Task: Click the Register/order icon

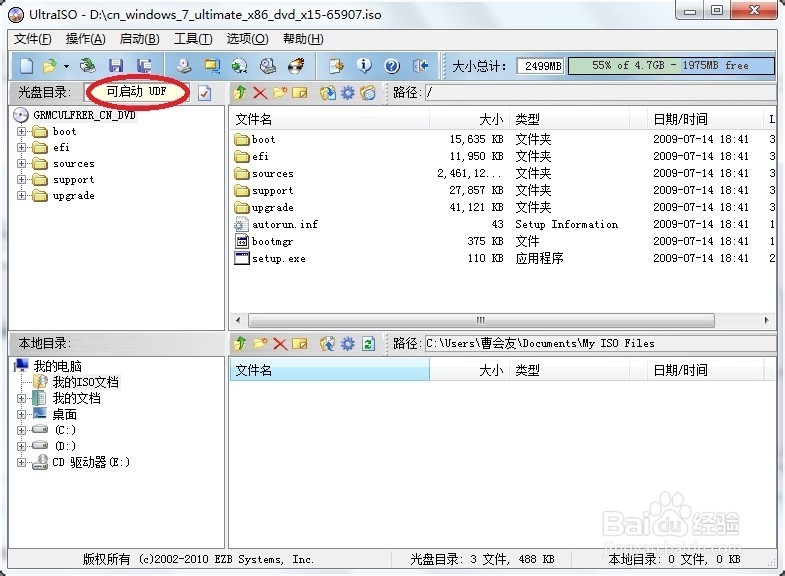Action: pos(336,66)
